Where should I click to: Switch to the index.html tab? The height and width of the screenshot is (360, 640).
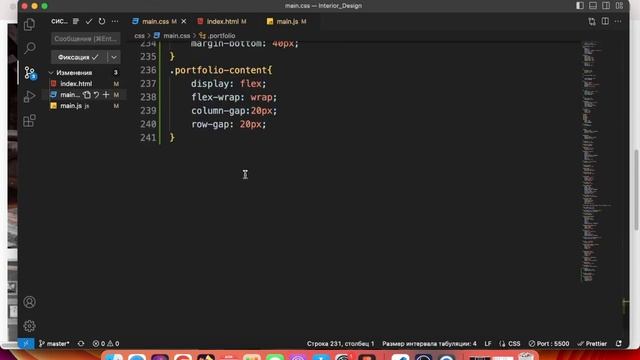pyautogui.click(x=222, y=21)
